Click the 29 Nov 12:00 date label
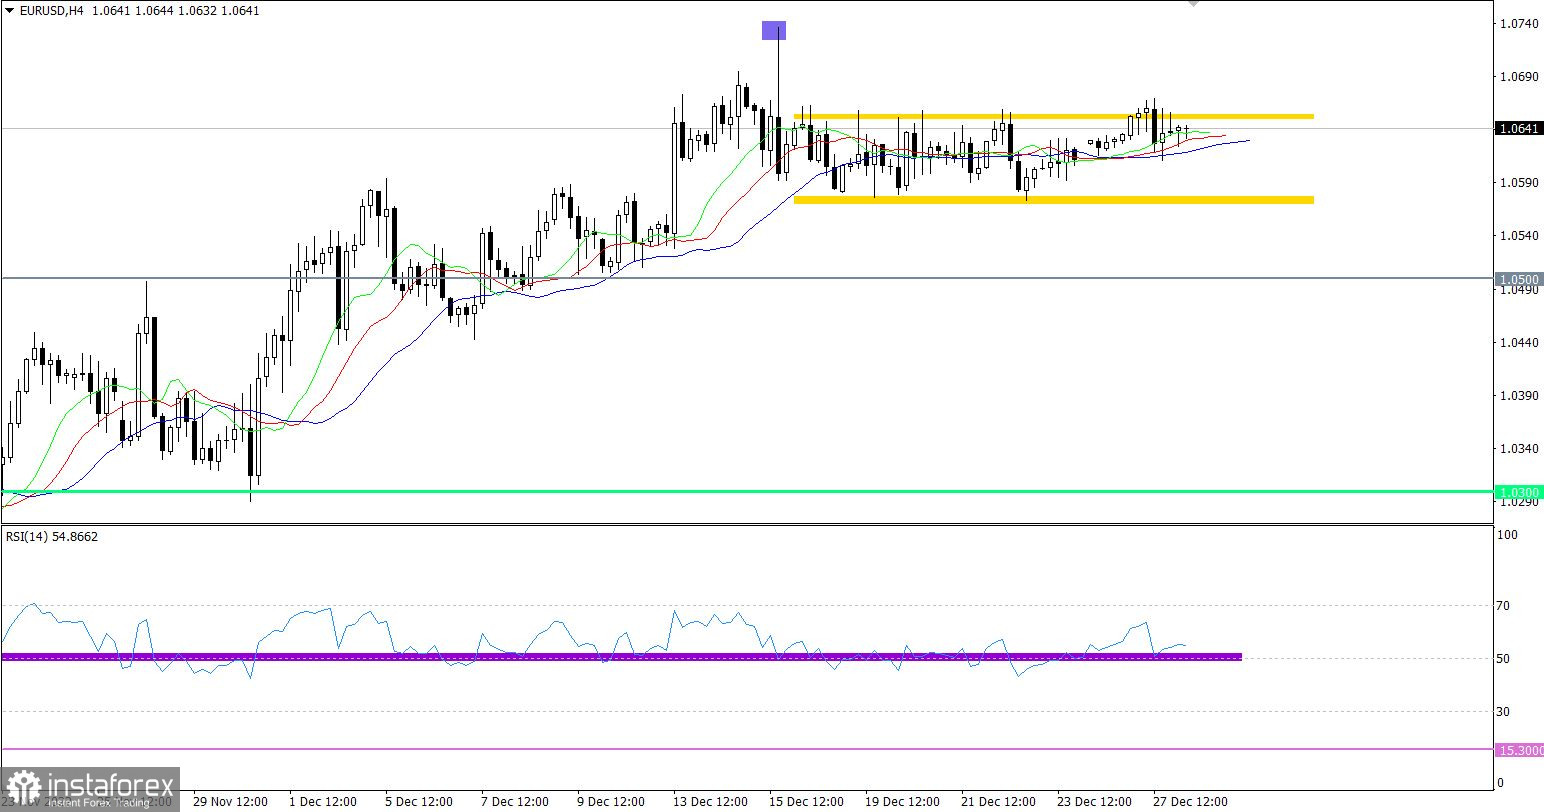Image resolution: width=1544 pixels, height=812 pixels. [230, 802]
